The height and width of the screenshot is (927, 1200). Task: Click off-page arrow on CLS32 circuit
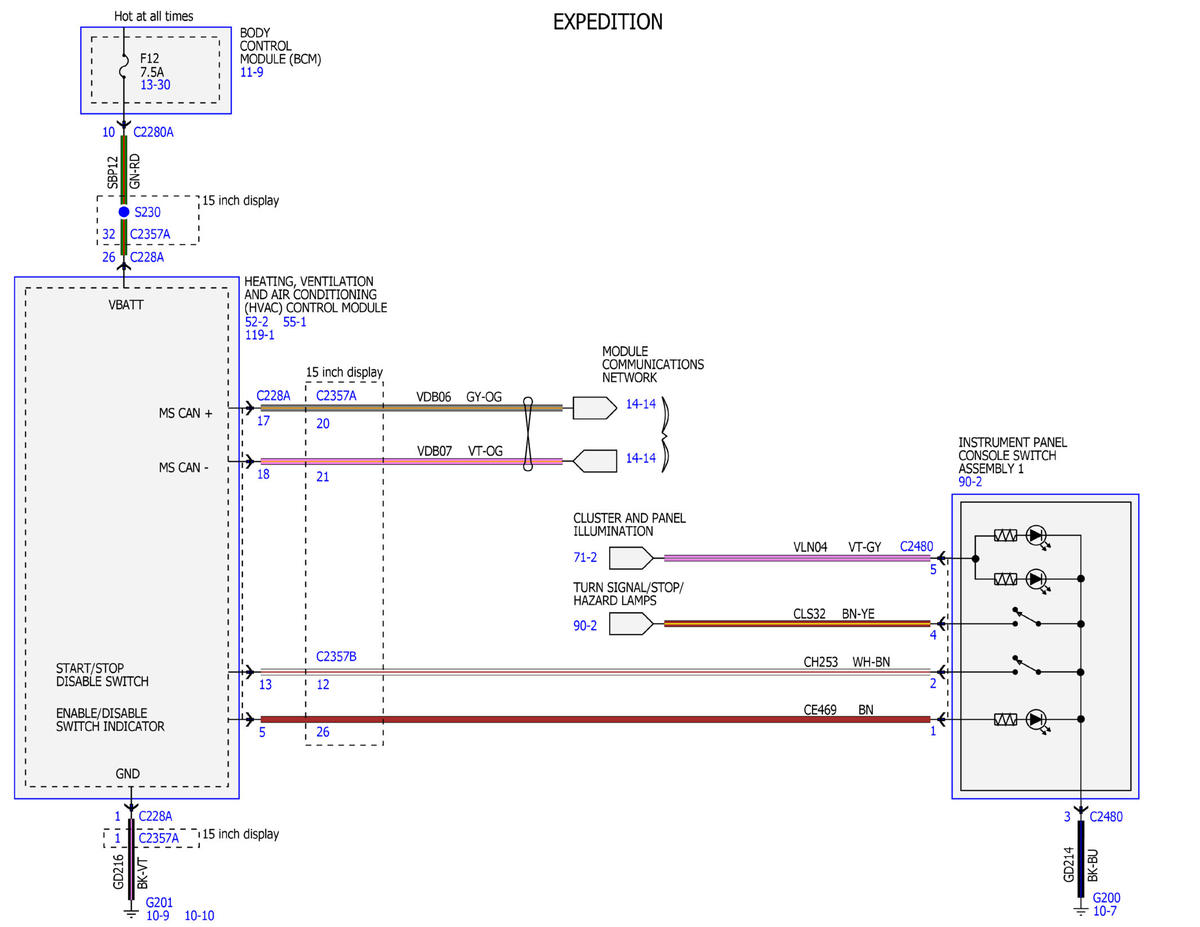pyautogui.click(x=630, y=624)
